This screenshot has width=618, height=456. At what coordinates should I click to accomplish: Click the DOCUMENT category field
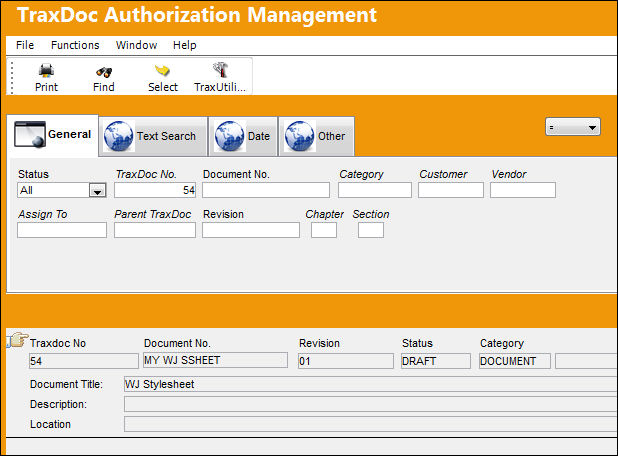point(515,361)
